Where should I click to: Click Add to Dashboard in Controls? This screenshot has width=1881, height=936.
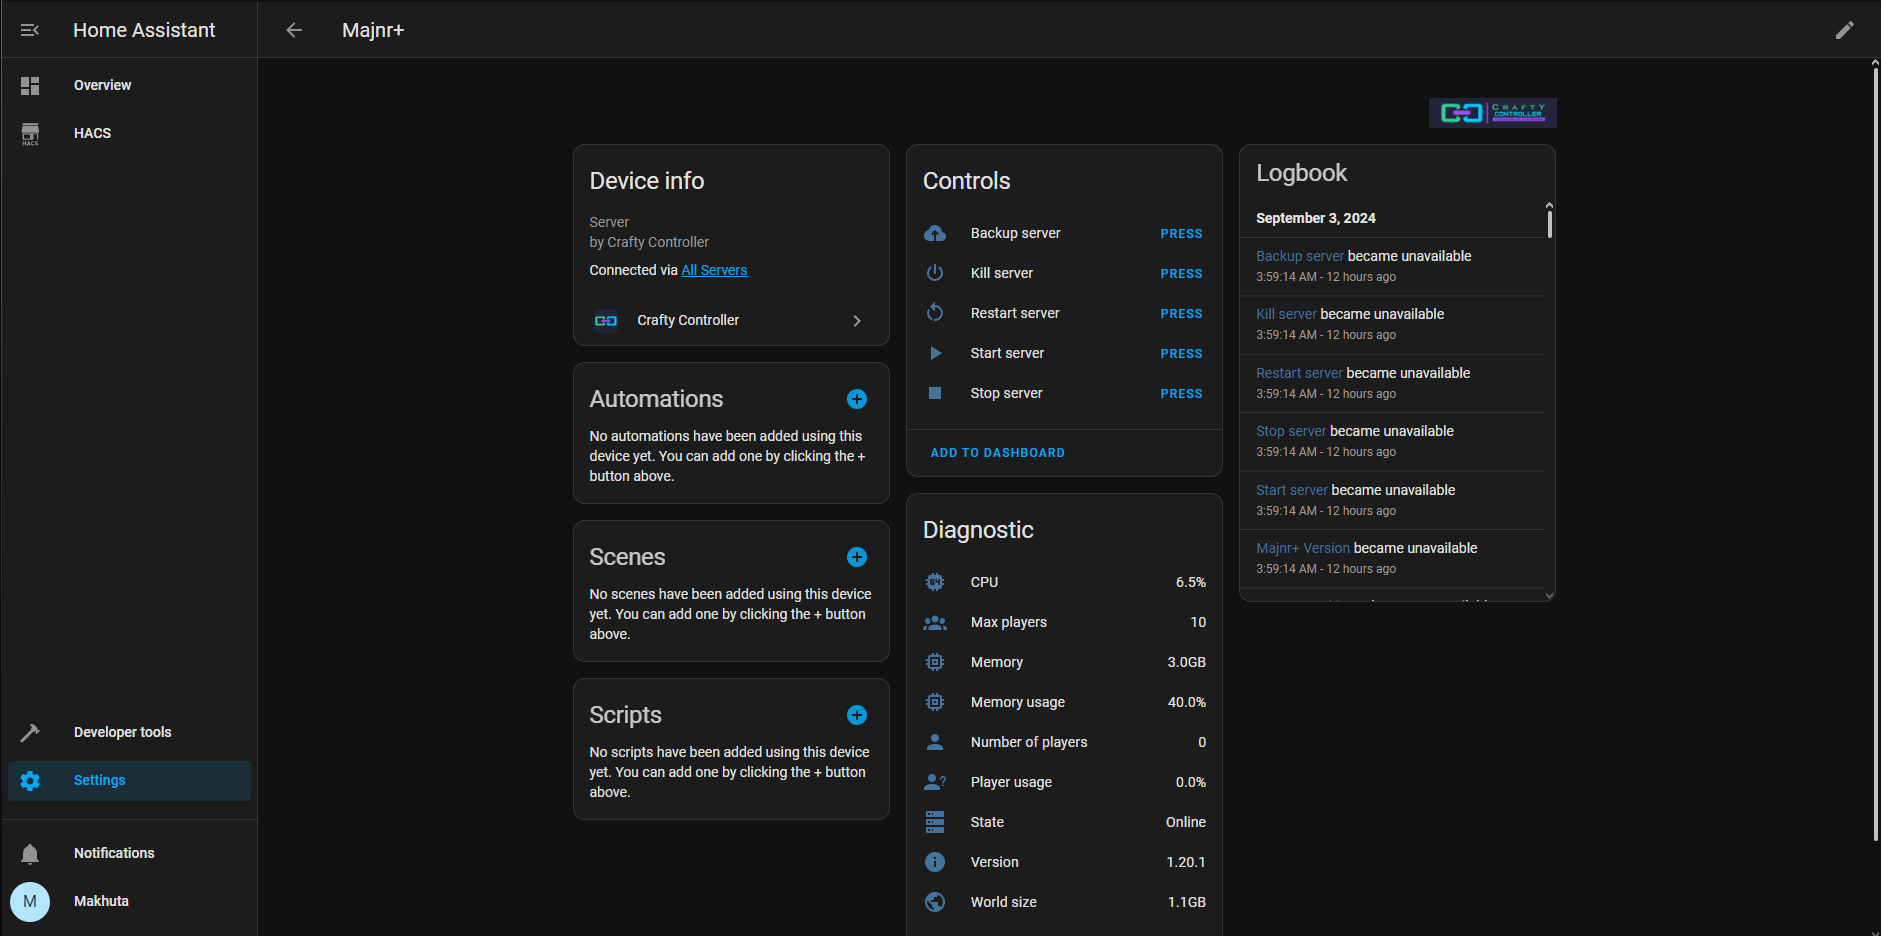pyautogui.click(x=997, y=453)
